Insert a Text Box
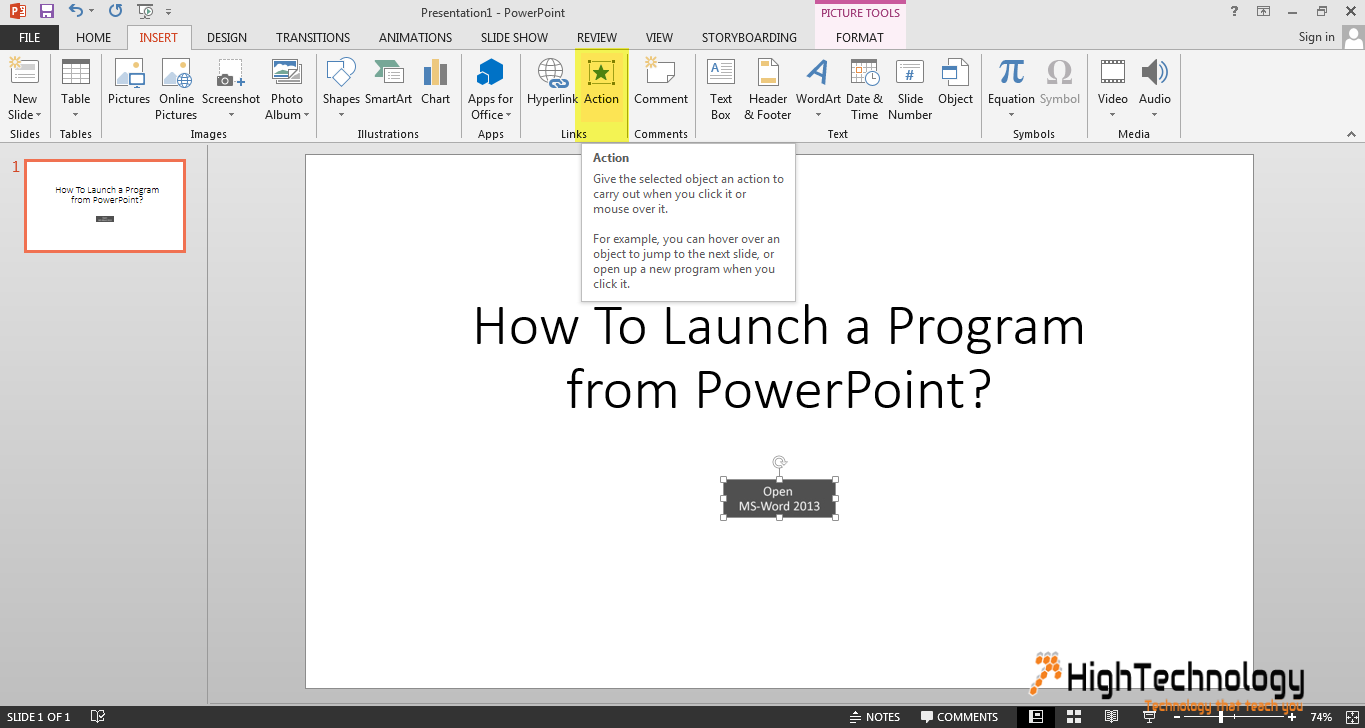The image size is (1365, 728). coord(721,89)
